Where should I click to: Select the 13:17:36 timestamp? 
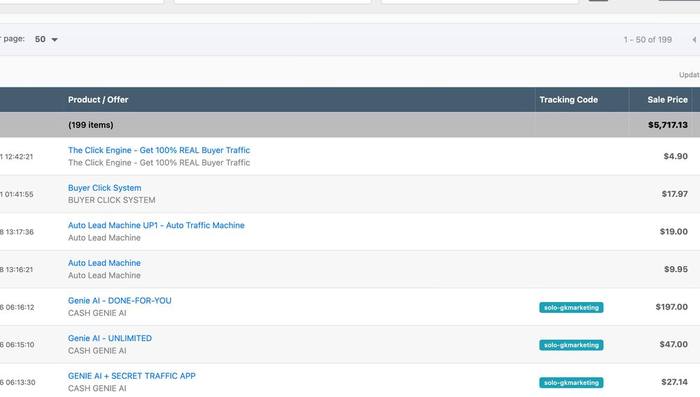[19, 232]
